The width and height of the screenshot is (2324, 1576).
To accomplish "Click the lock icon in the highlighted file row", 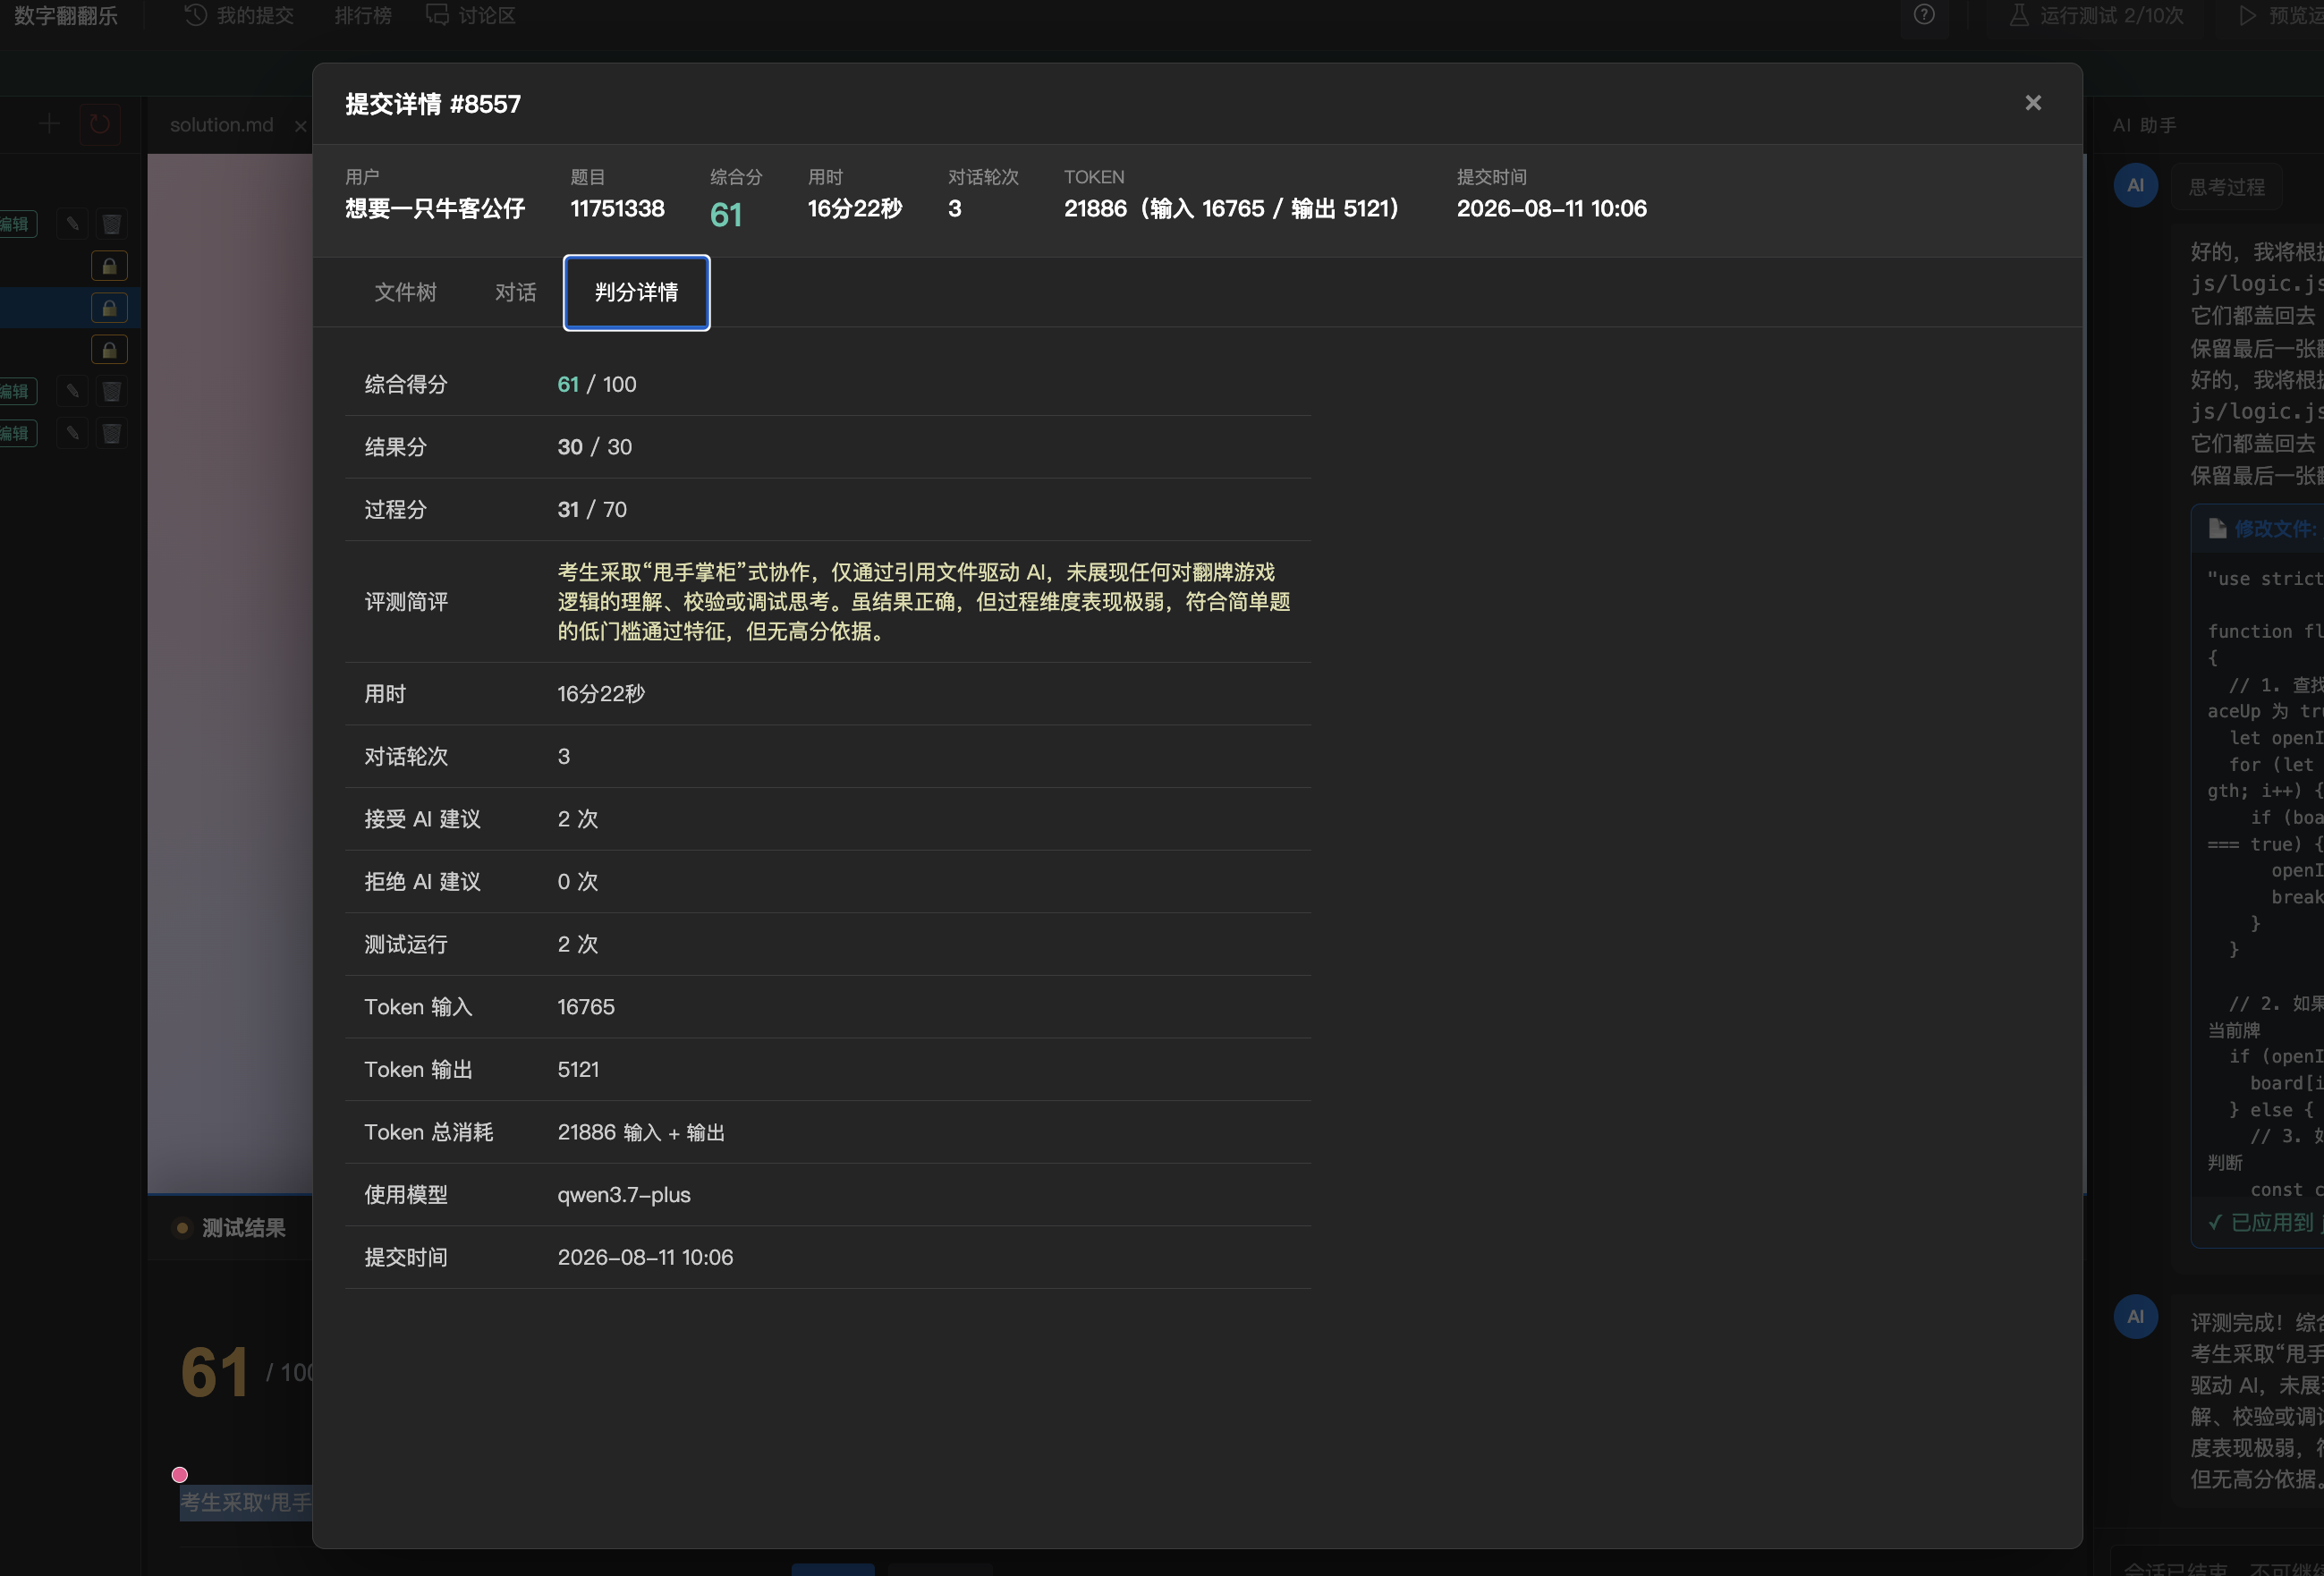I will [x=109, y=308].
